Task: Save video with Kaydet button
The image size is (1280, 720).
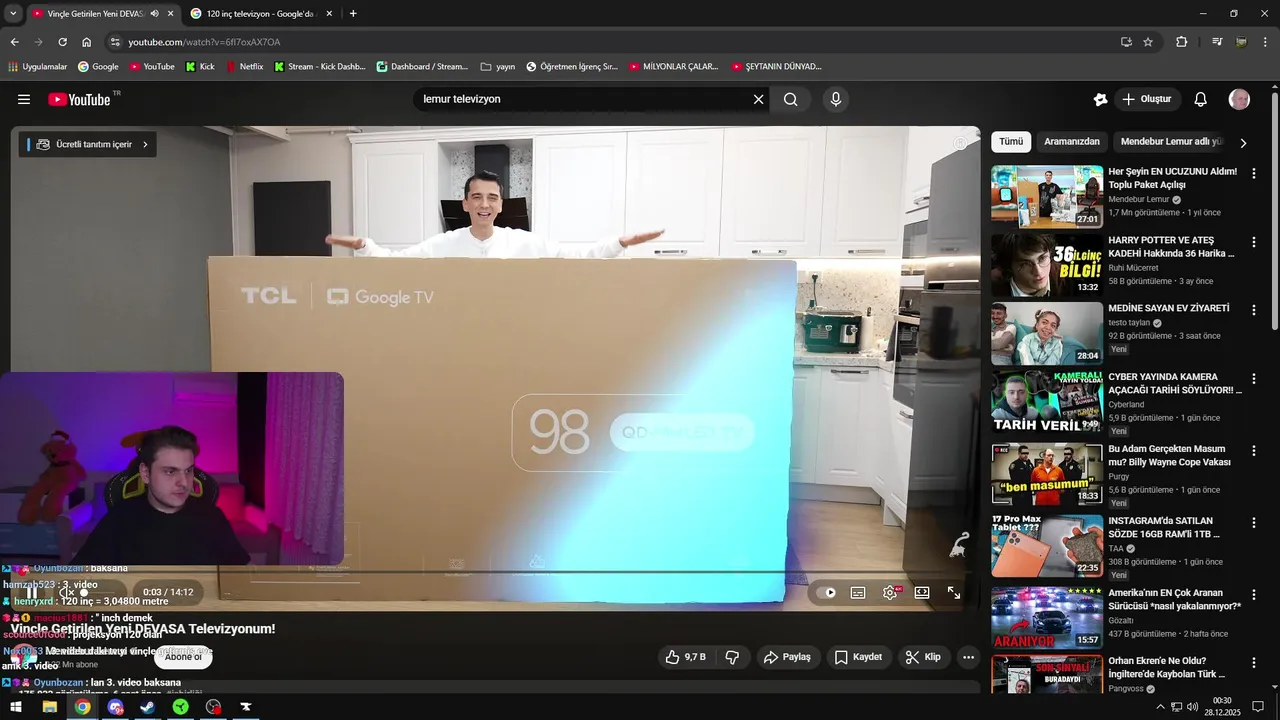Action: coord(858,657)
